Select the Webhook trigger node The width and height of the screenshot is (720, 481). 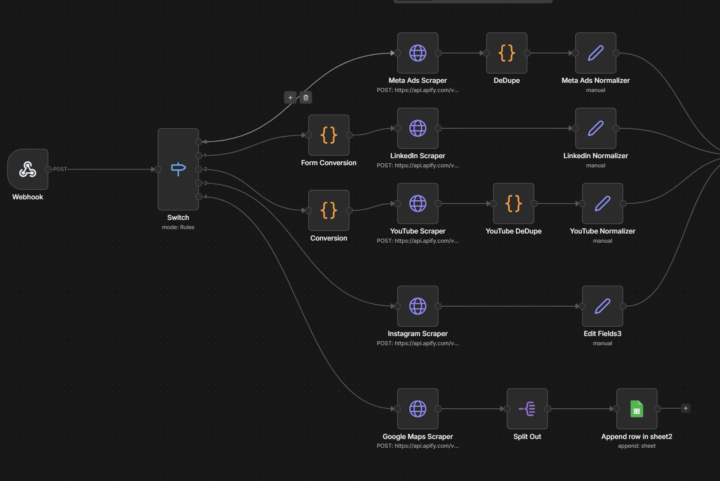[x=28, y=169]
